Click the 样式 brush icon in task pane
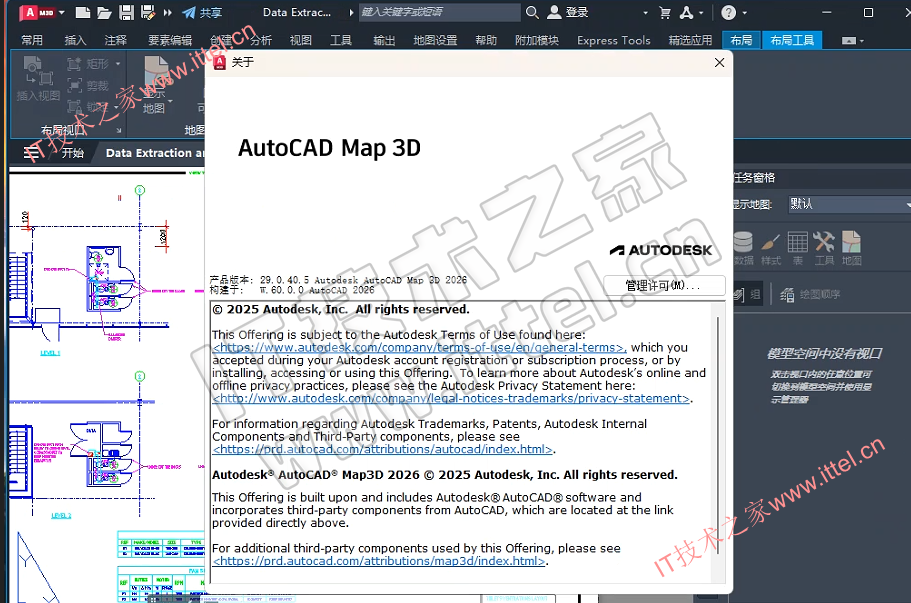Image resolution: width=911 pixels, height=603 pixels. 770,248
